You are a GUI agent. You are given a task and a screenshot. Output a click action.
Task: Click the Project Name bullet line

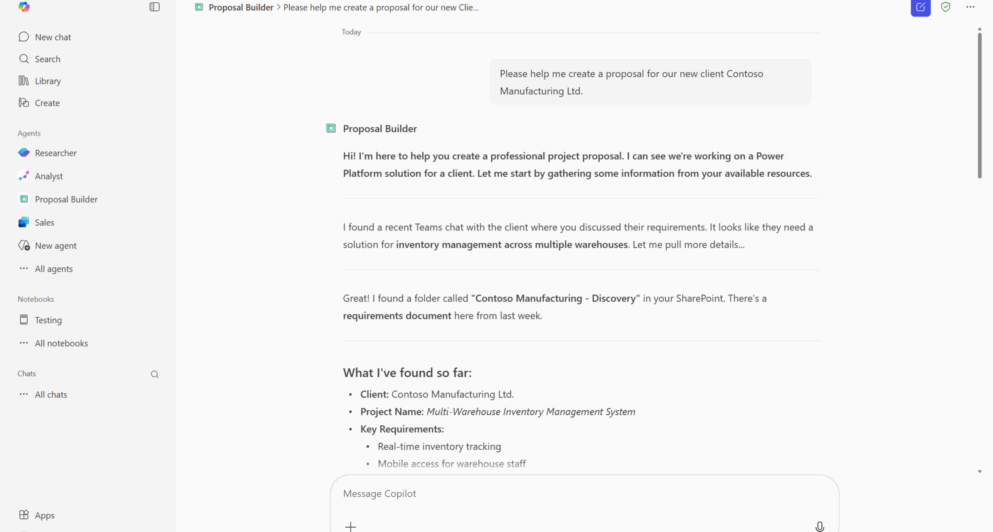point(498,412)
